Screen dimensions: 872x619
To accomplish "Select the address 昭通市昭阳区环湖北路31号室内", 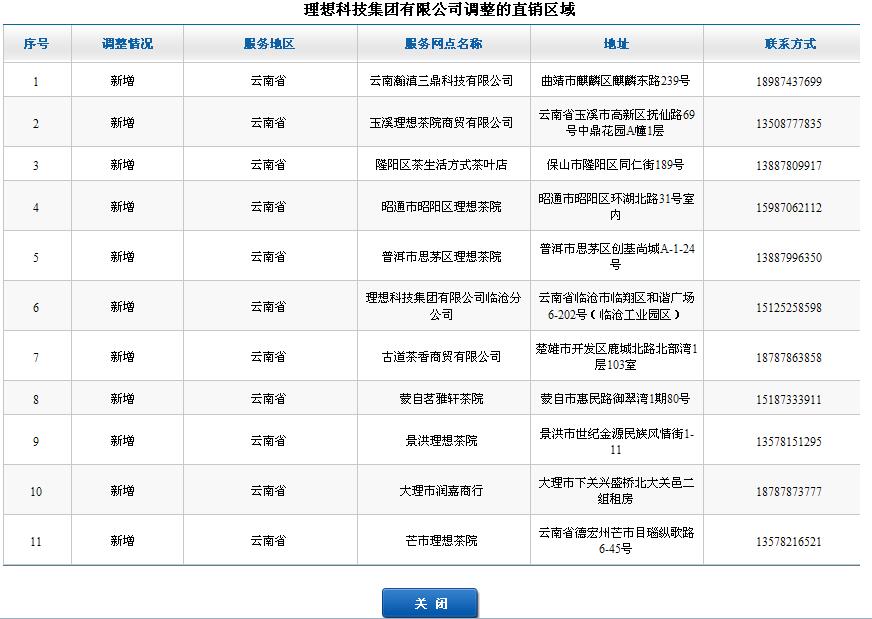I will point(616,207).
